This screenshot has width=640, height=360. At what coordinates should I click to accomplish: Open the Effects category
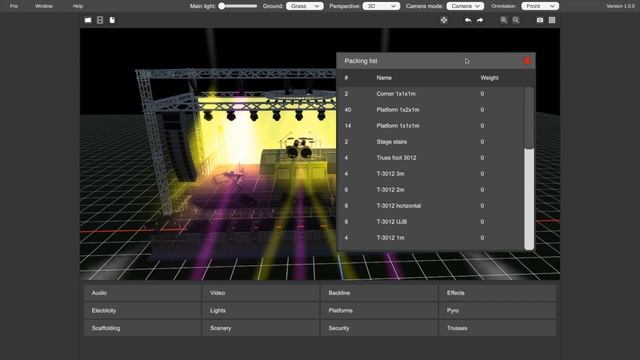498,293
